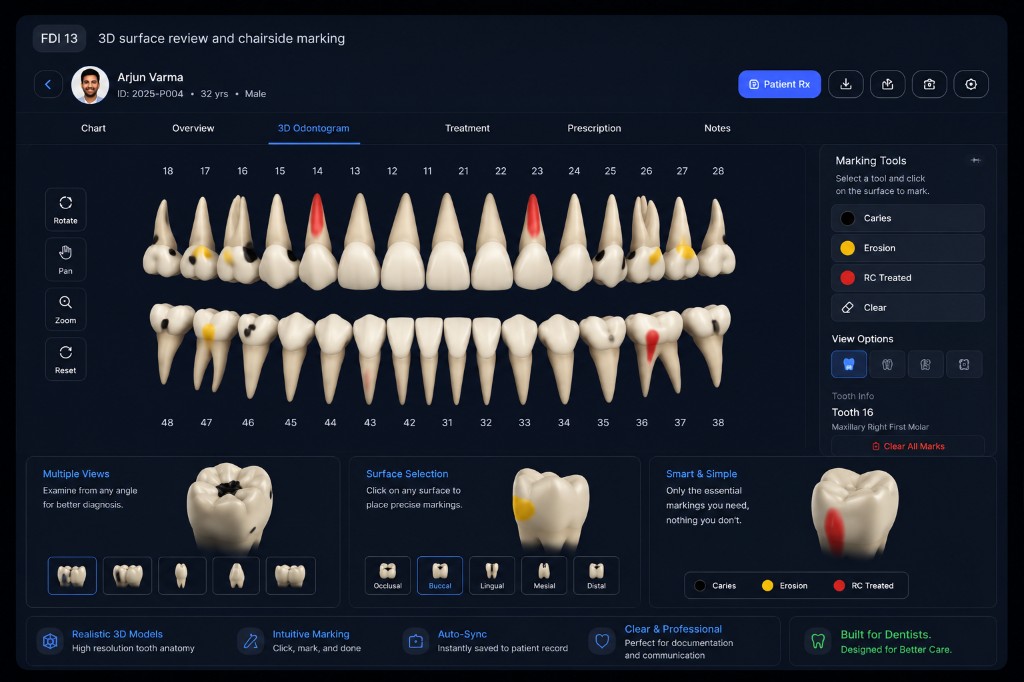This screenshot has height=682, width=1024.
Task: Click upper molar tooth 18
Action: pyautogui.click(x=162, y=238)
